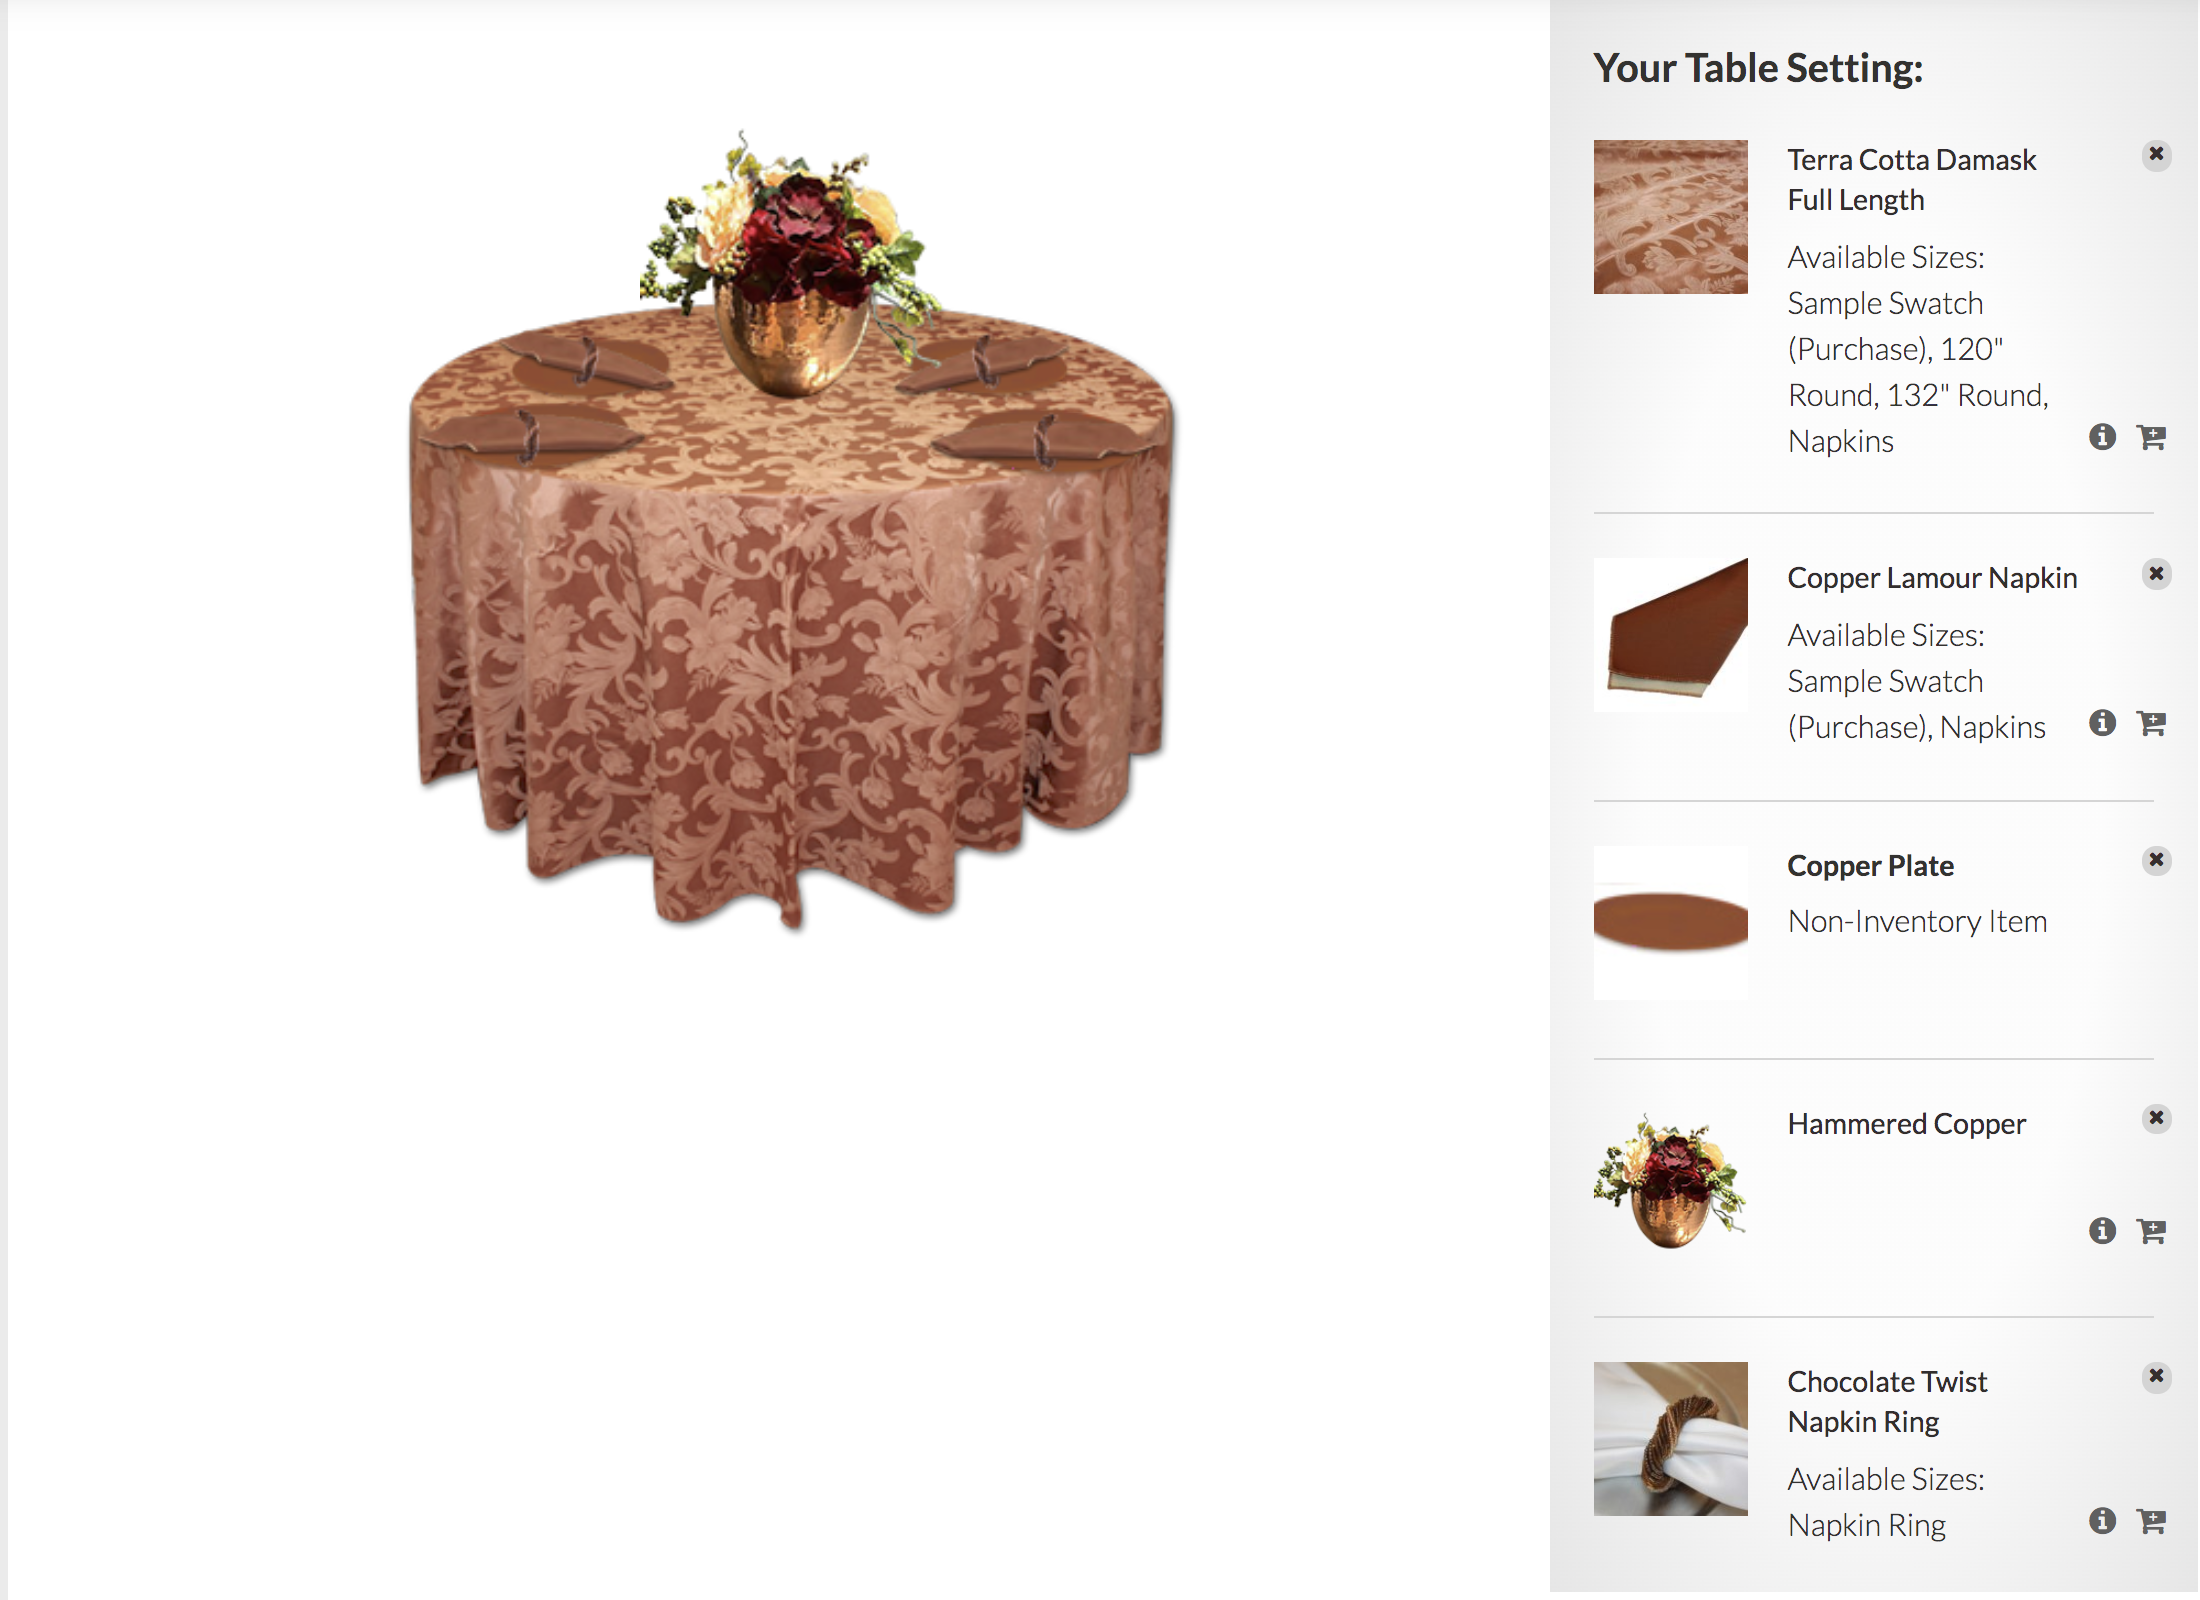
Task: Add Chocolate Twist Napkin Ring to cart
Action: [2151, 1521]
